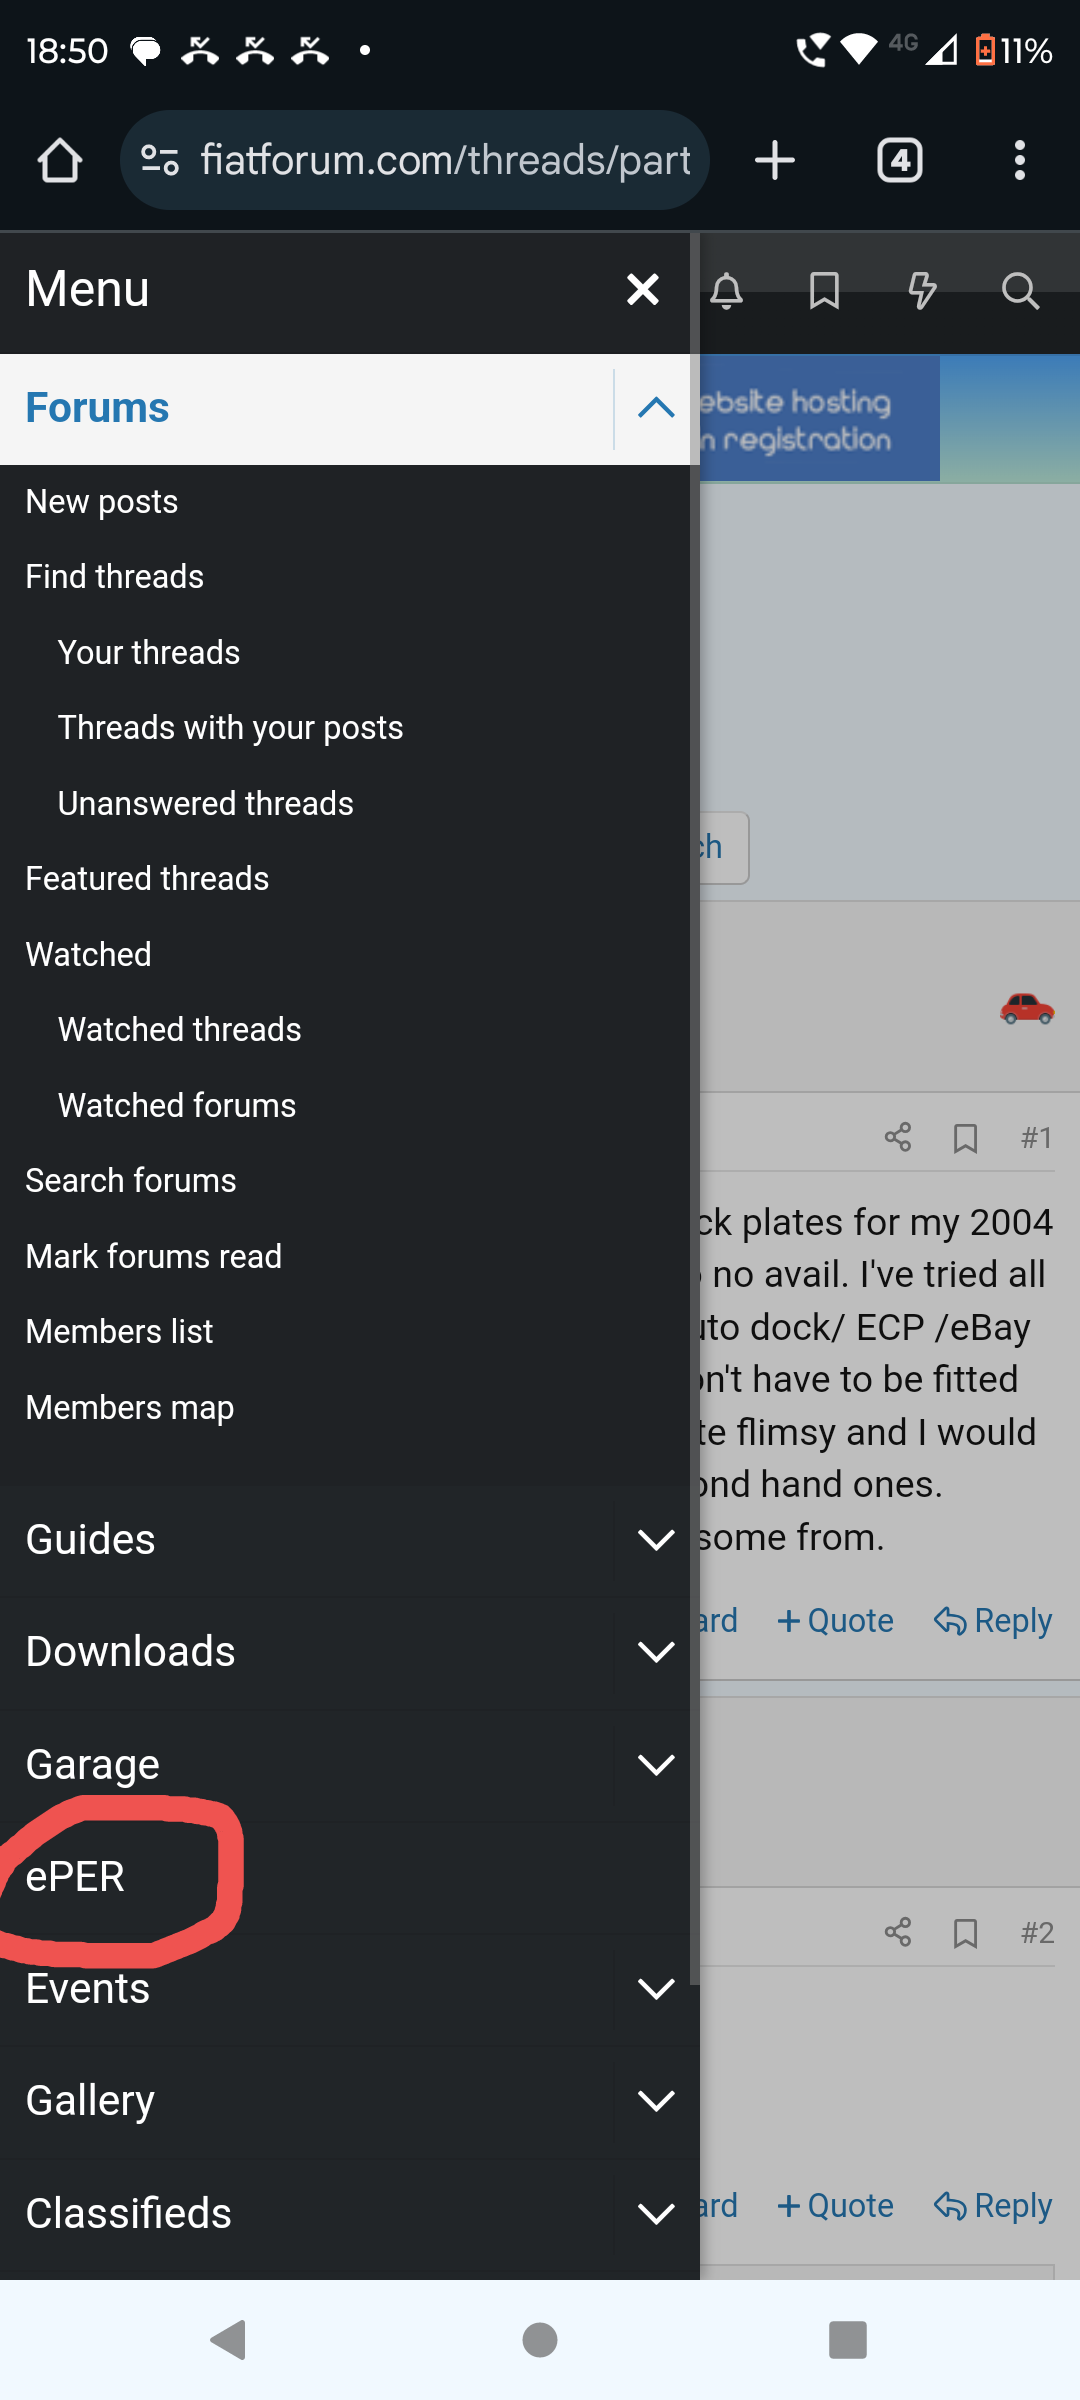Expand the Downloads submenu
Viewport: 1080px width, 2400px height.
pos(656,1652)
